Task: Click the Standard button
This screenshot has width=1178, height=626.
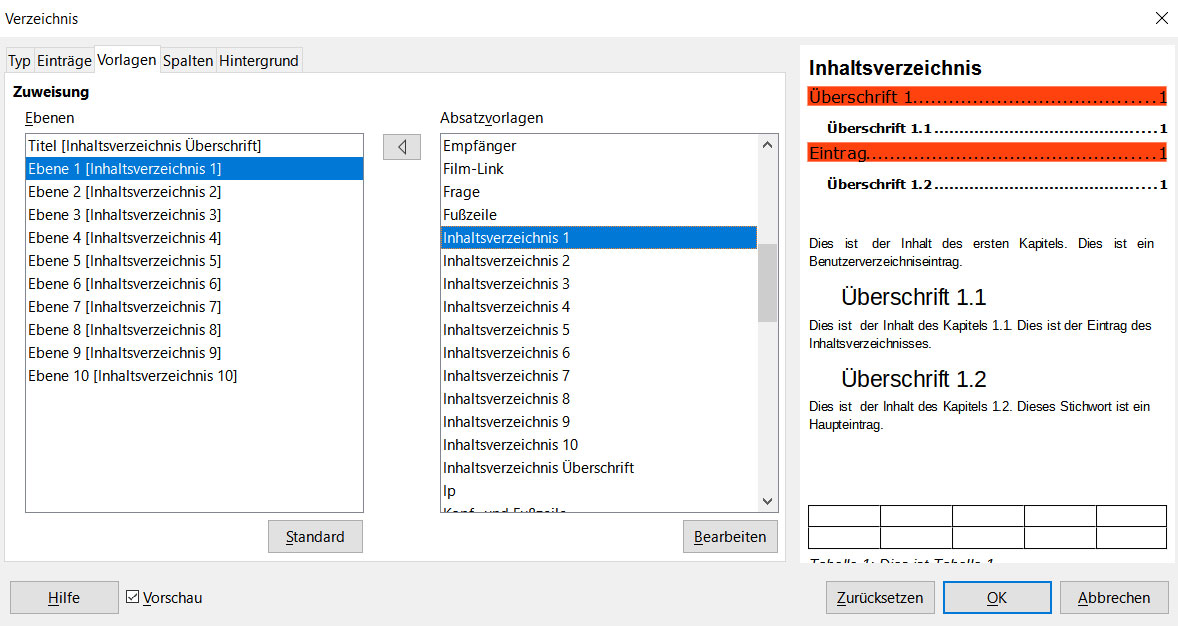Action: (314, 536)
